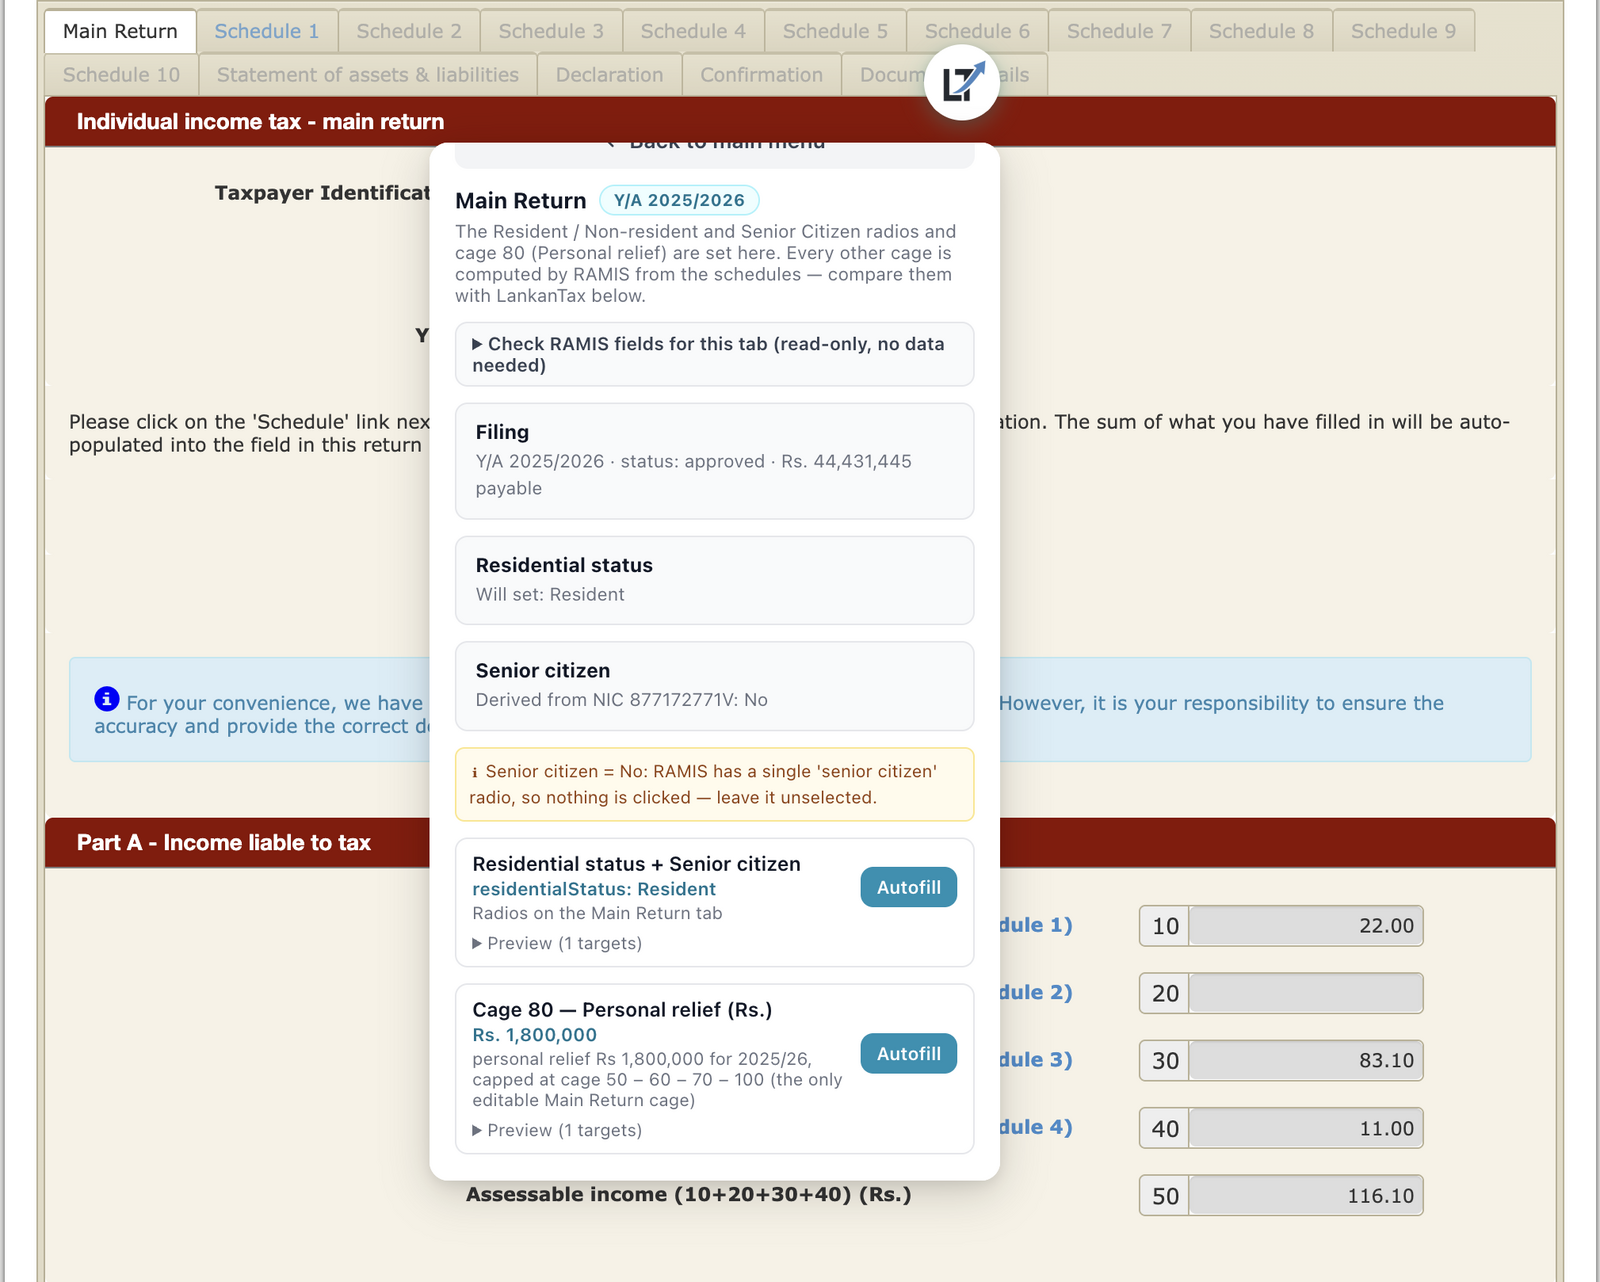
Task: Switch to the Schedule 6 tab
Action: click(x=977, y=31)
